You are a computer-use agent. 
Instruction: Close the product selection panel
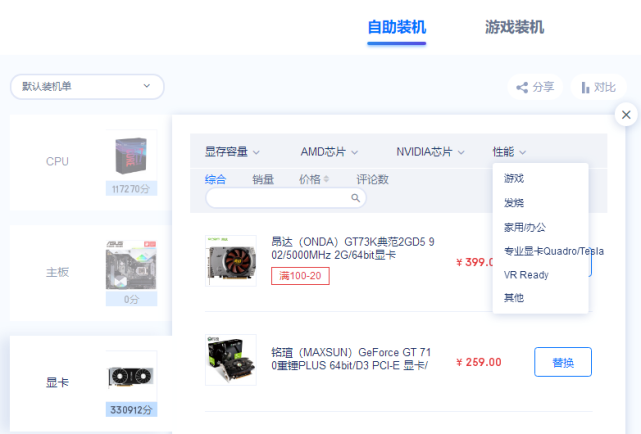[x=626, y=115]
